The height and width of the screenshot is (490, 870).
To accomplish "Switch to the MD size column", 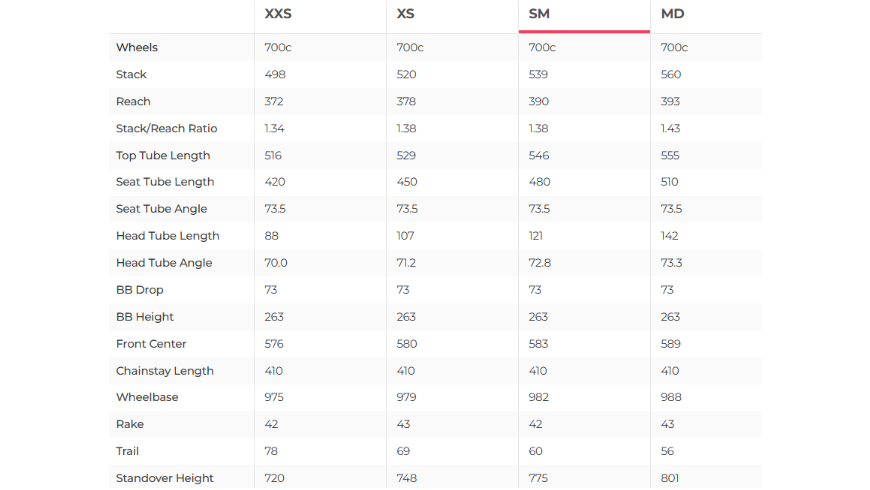I will pyautogui.click(x=671, y=14).
